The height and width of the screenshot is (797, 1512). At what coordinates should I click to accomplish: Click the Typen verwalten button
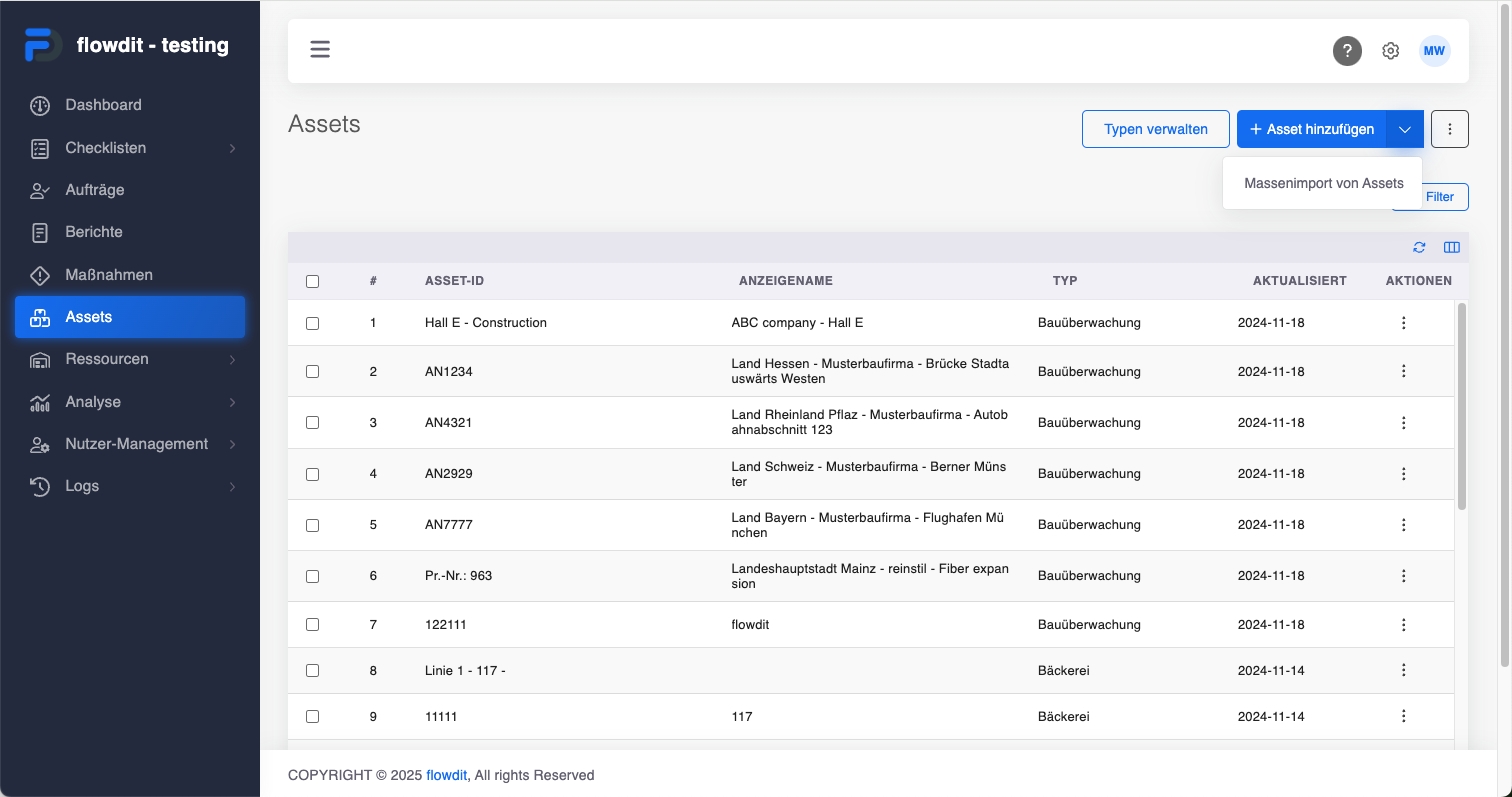click(x=1155, y=129)
